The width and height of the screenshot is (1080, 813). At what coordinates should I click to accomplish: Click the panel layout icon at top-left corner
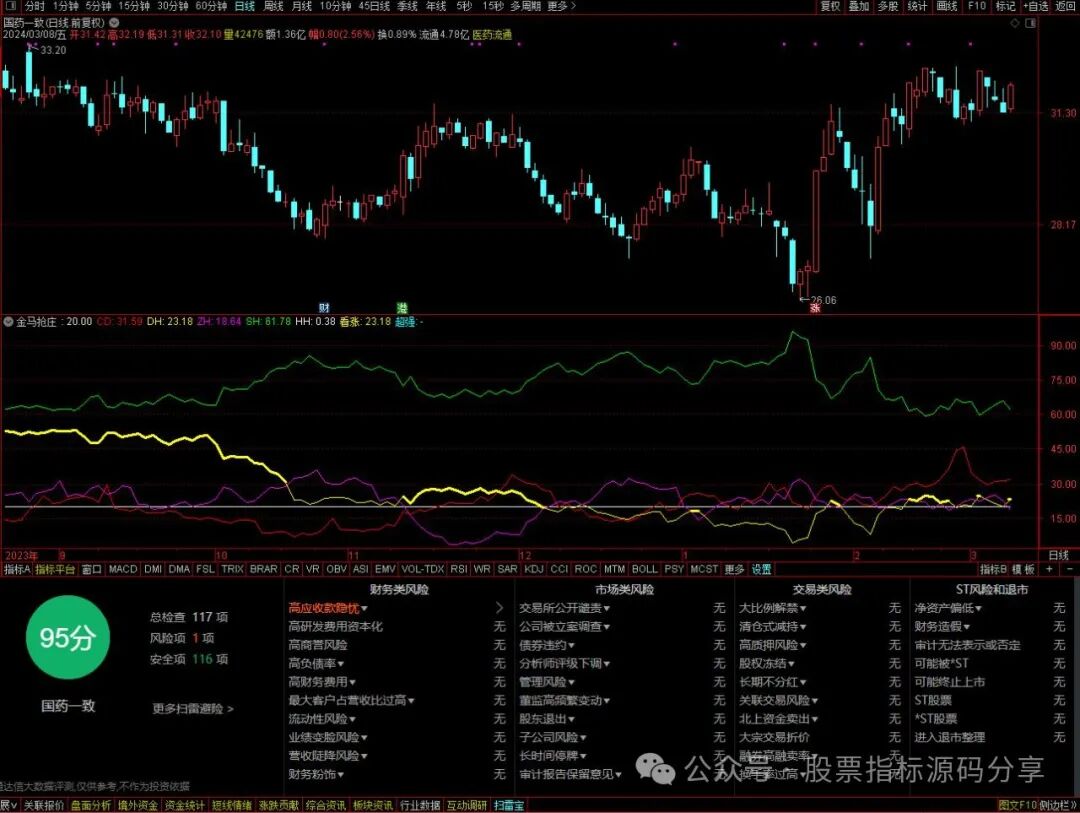(10, 6)
